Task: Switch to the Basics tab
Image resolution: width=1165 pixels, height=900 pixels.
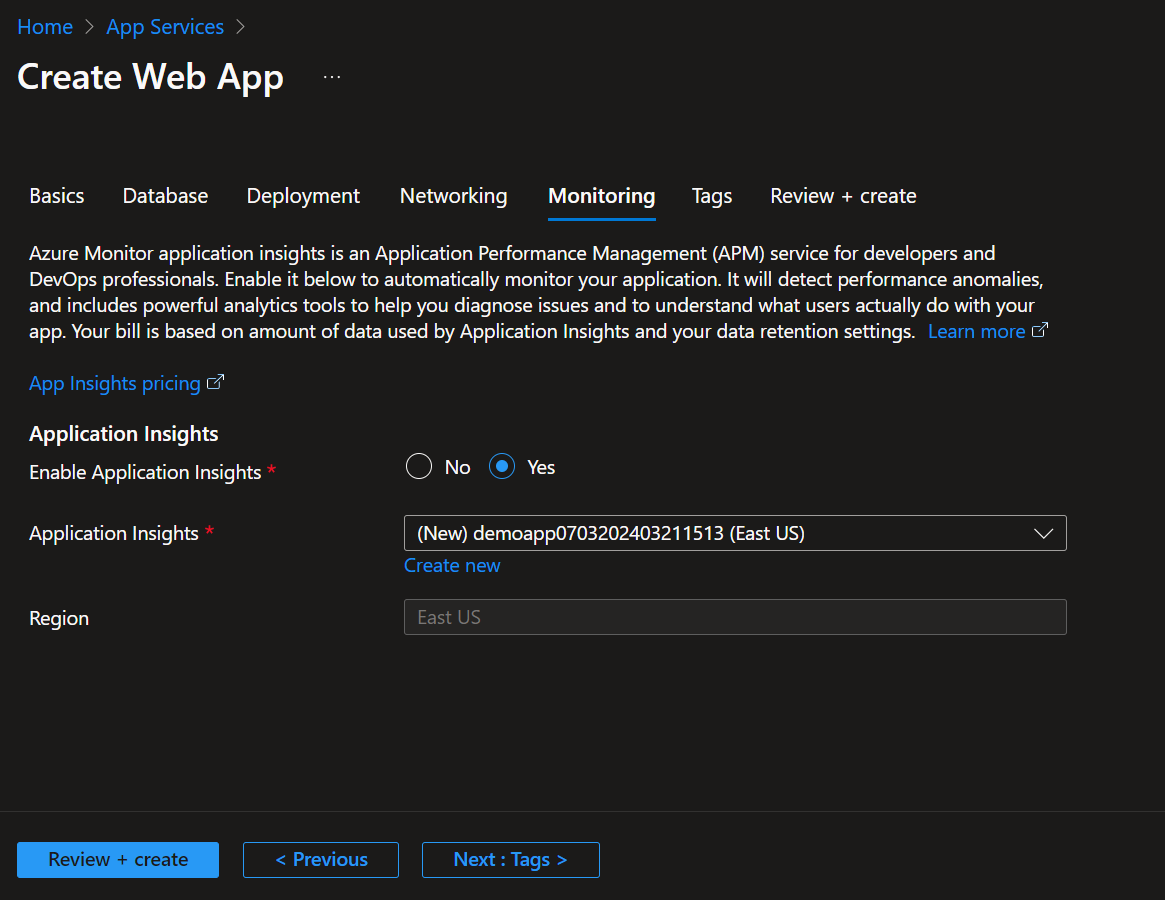Action: pyautogui.click(x=56, y=196)
